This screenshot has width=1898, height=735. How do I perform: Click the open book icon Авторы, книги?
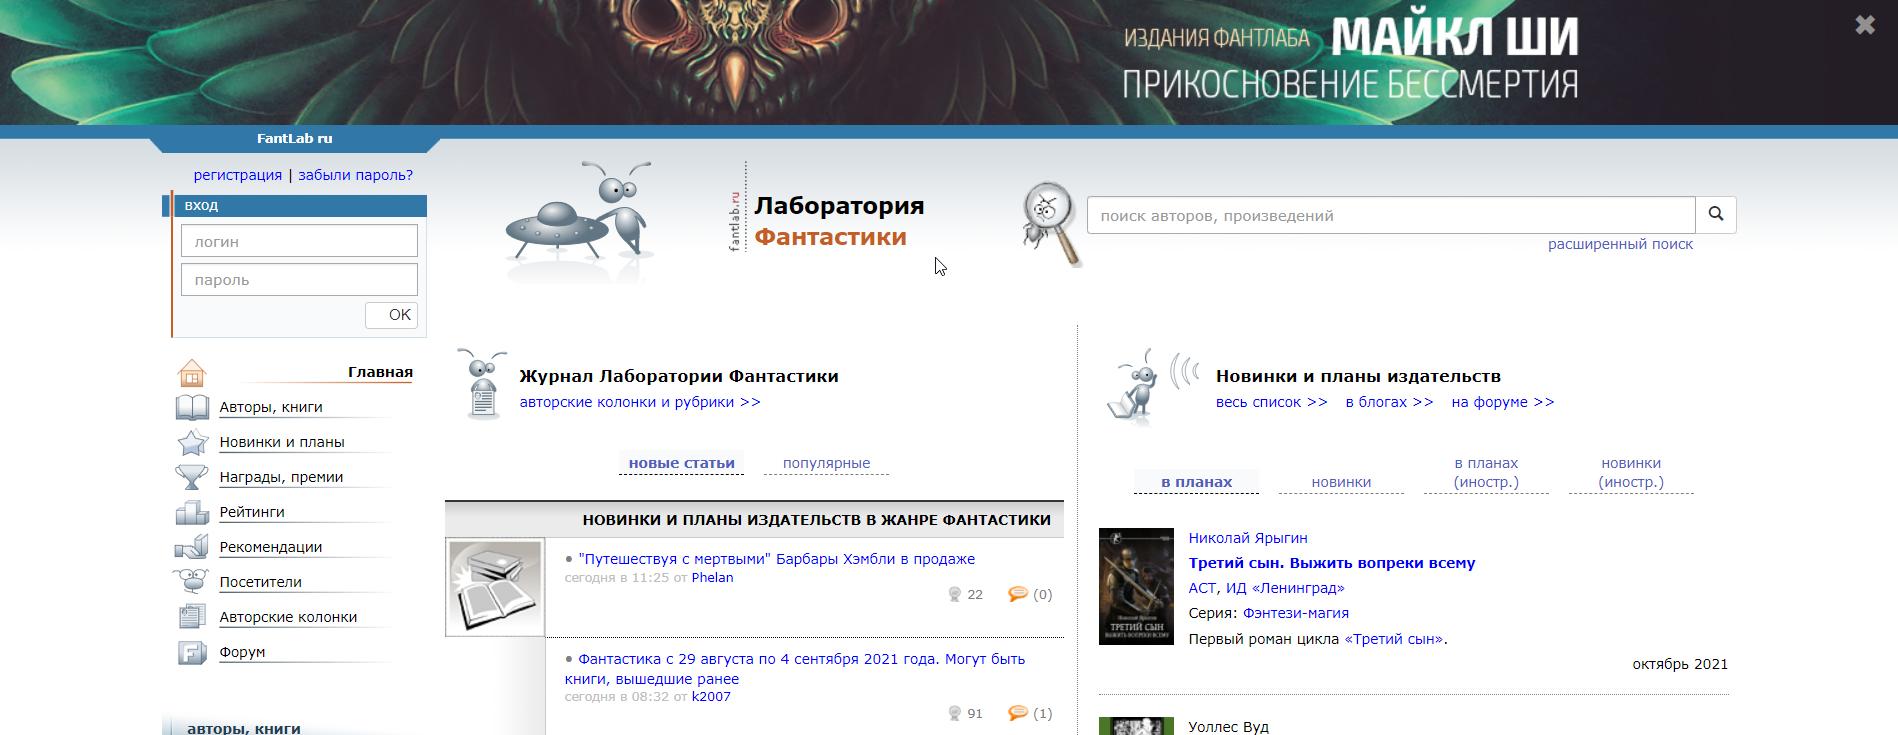[192, 407]
